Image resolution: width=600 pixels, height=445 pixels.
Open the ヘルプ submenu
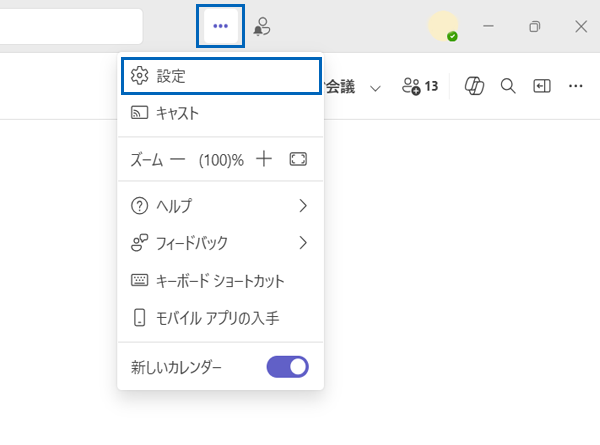pyautogui.click(x=221, y=206)
